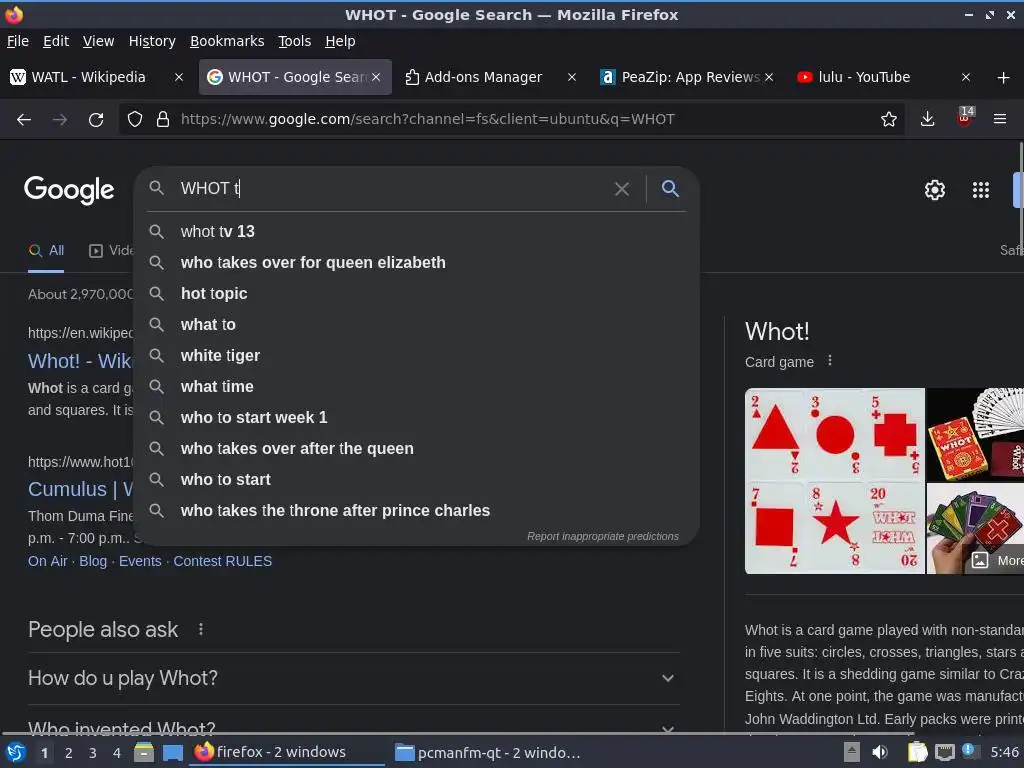This screenshot has width=1024, height=768.
Task: Open removable media tray icon
Action: (x=851, y=752)
